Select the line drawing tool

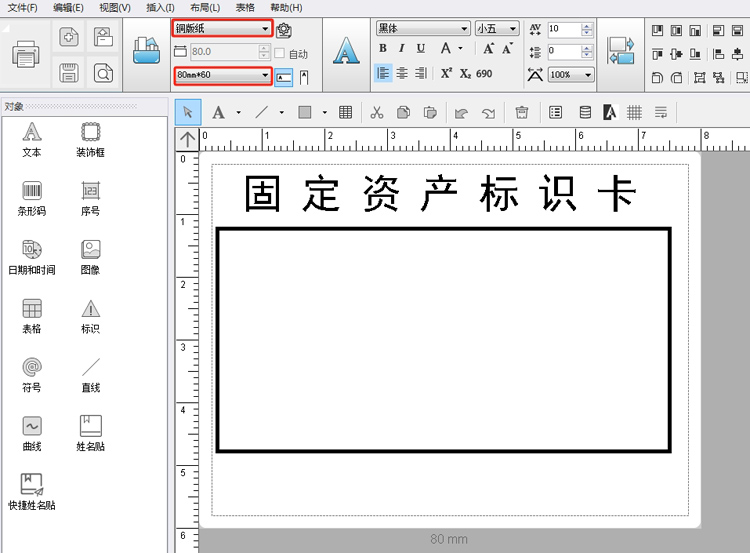[x=262, y=113]
